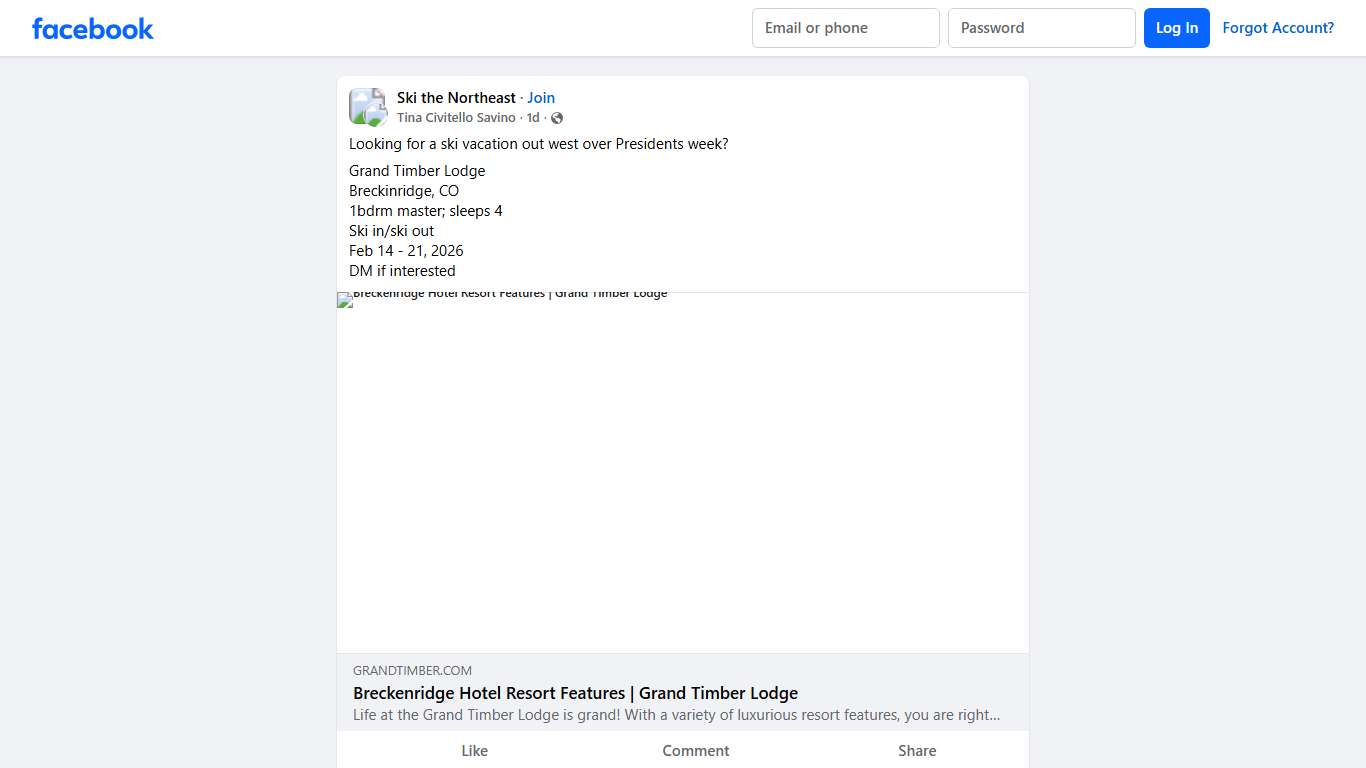
Task: Focus the Password field
Action: click(1041, 28)
